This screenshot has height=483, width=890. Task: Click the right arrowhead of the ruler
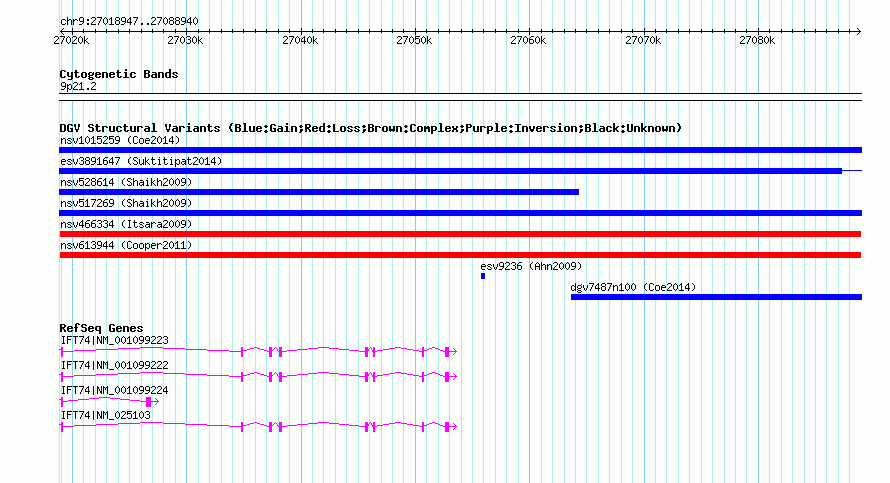858,31
